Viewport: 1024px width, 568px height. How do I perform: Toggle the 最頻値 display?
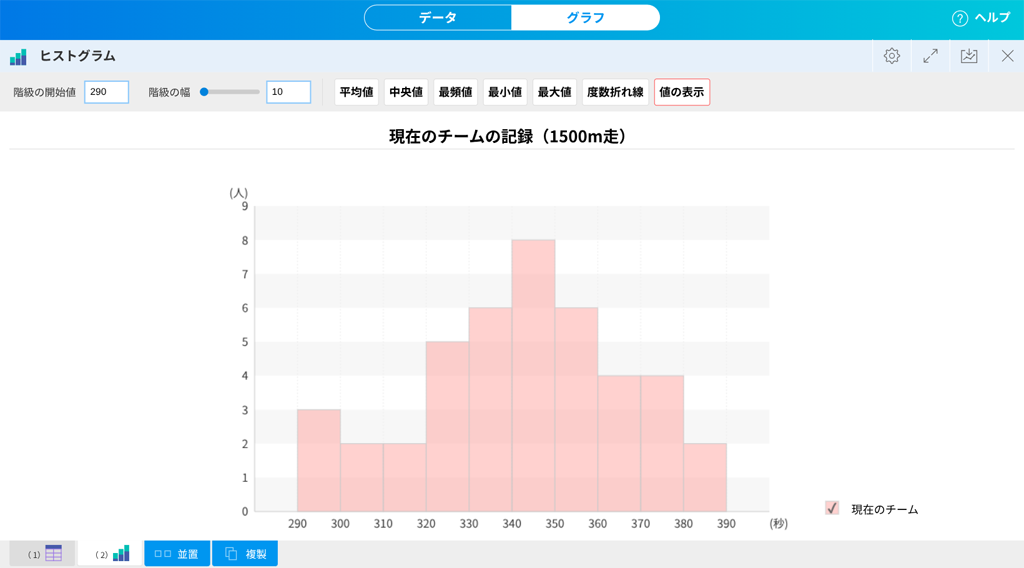(455, 92)
